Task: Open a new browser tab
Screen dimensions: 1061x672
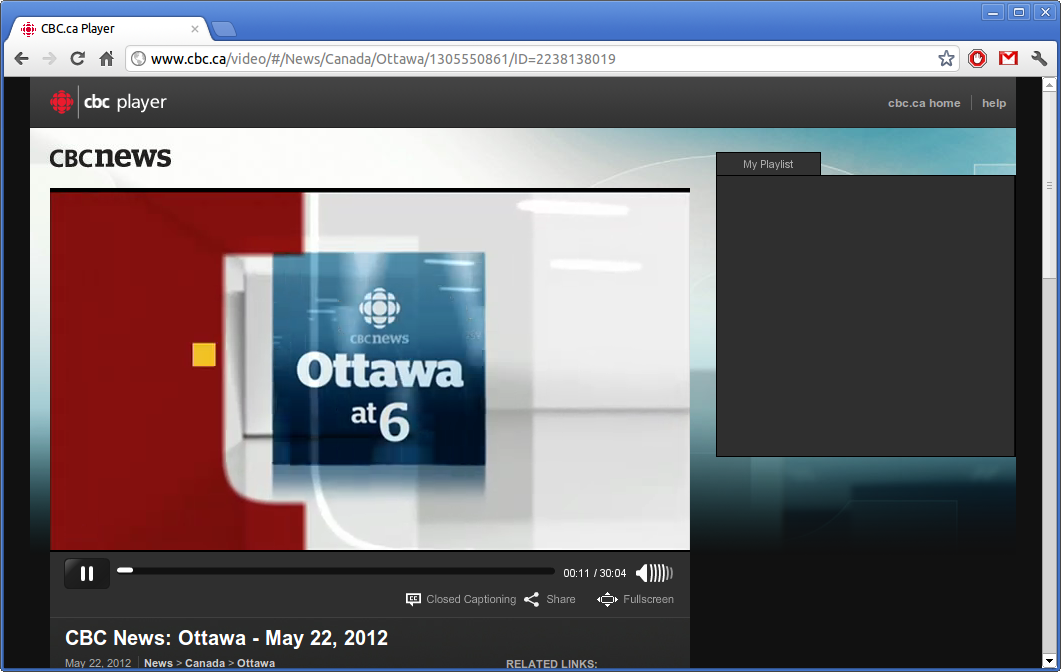Action: pos(223,29)
